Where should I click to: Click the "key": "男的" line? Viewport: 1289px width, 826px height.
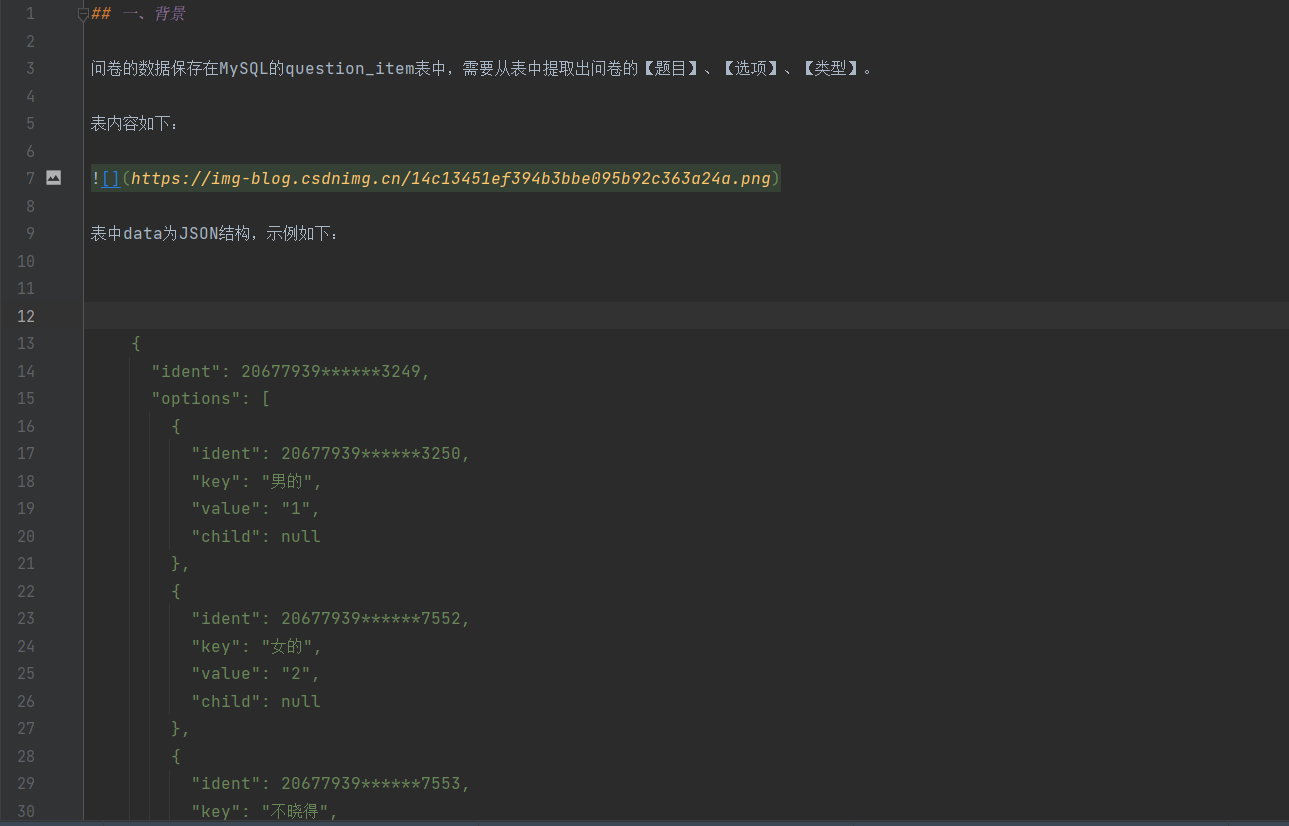pos(256,481)
